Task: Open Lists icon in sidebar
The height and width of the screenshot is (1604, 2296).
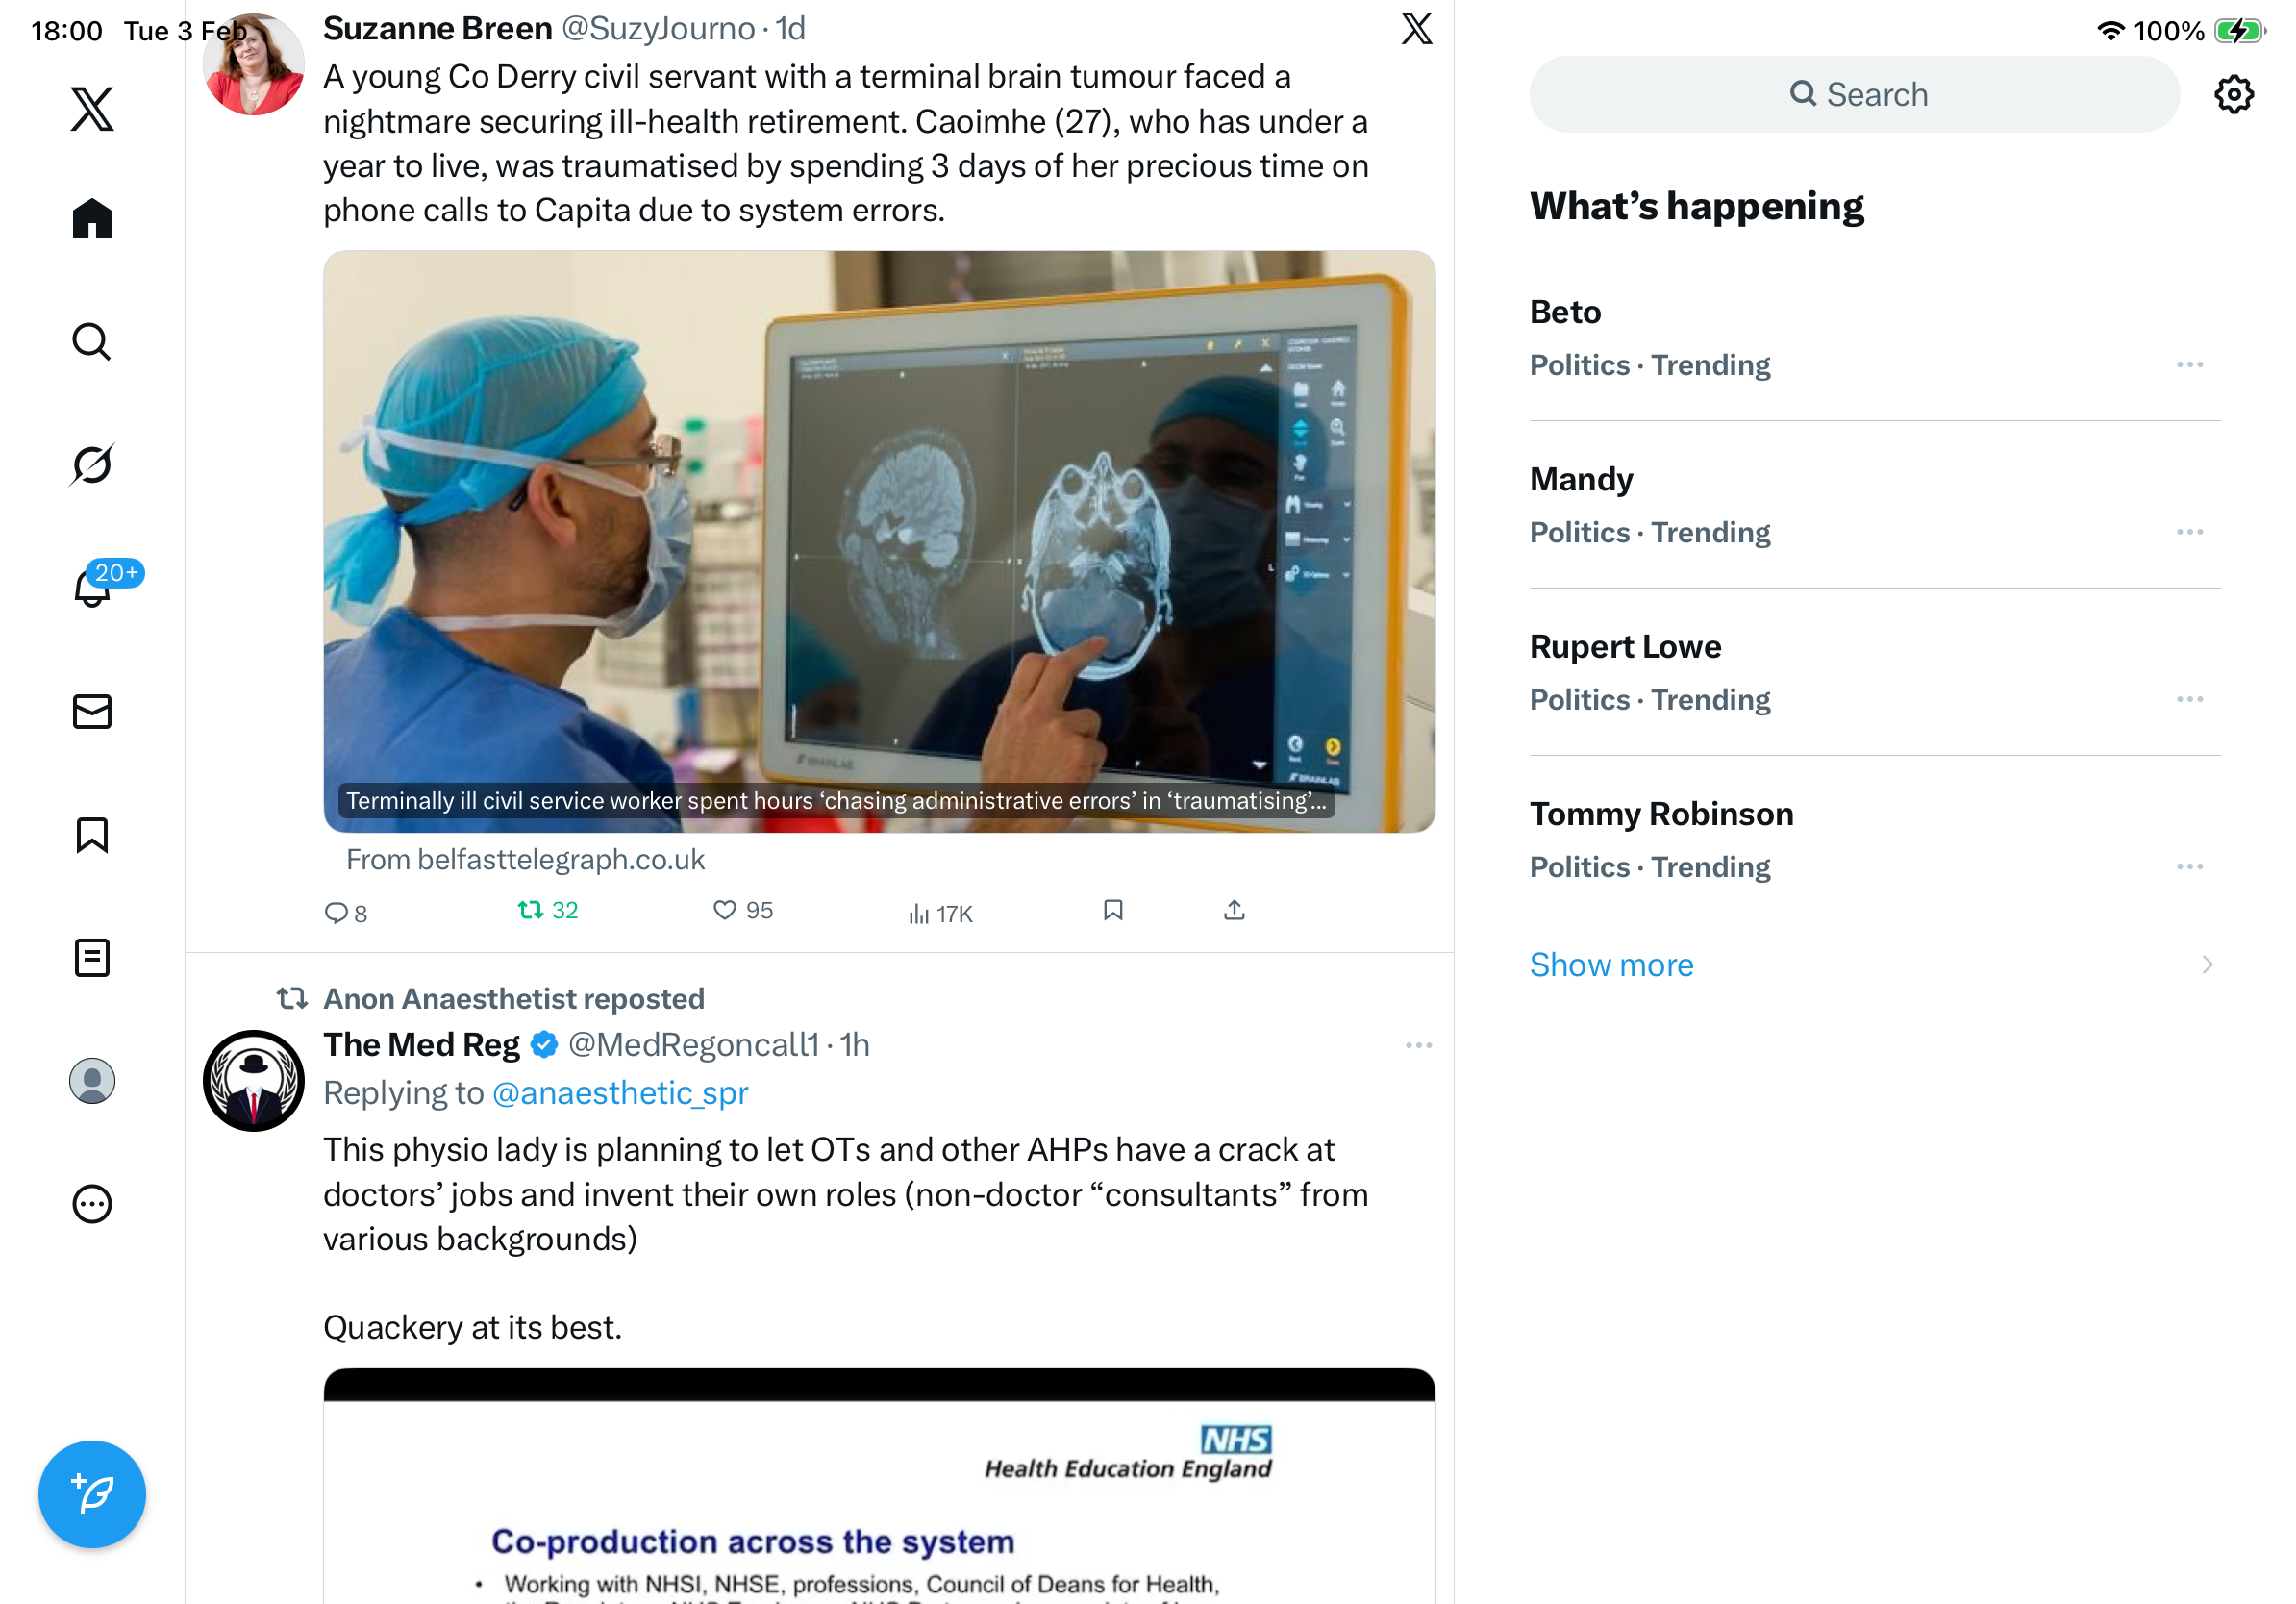Action: pyautogui.click(x=92, y=957)
